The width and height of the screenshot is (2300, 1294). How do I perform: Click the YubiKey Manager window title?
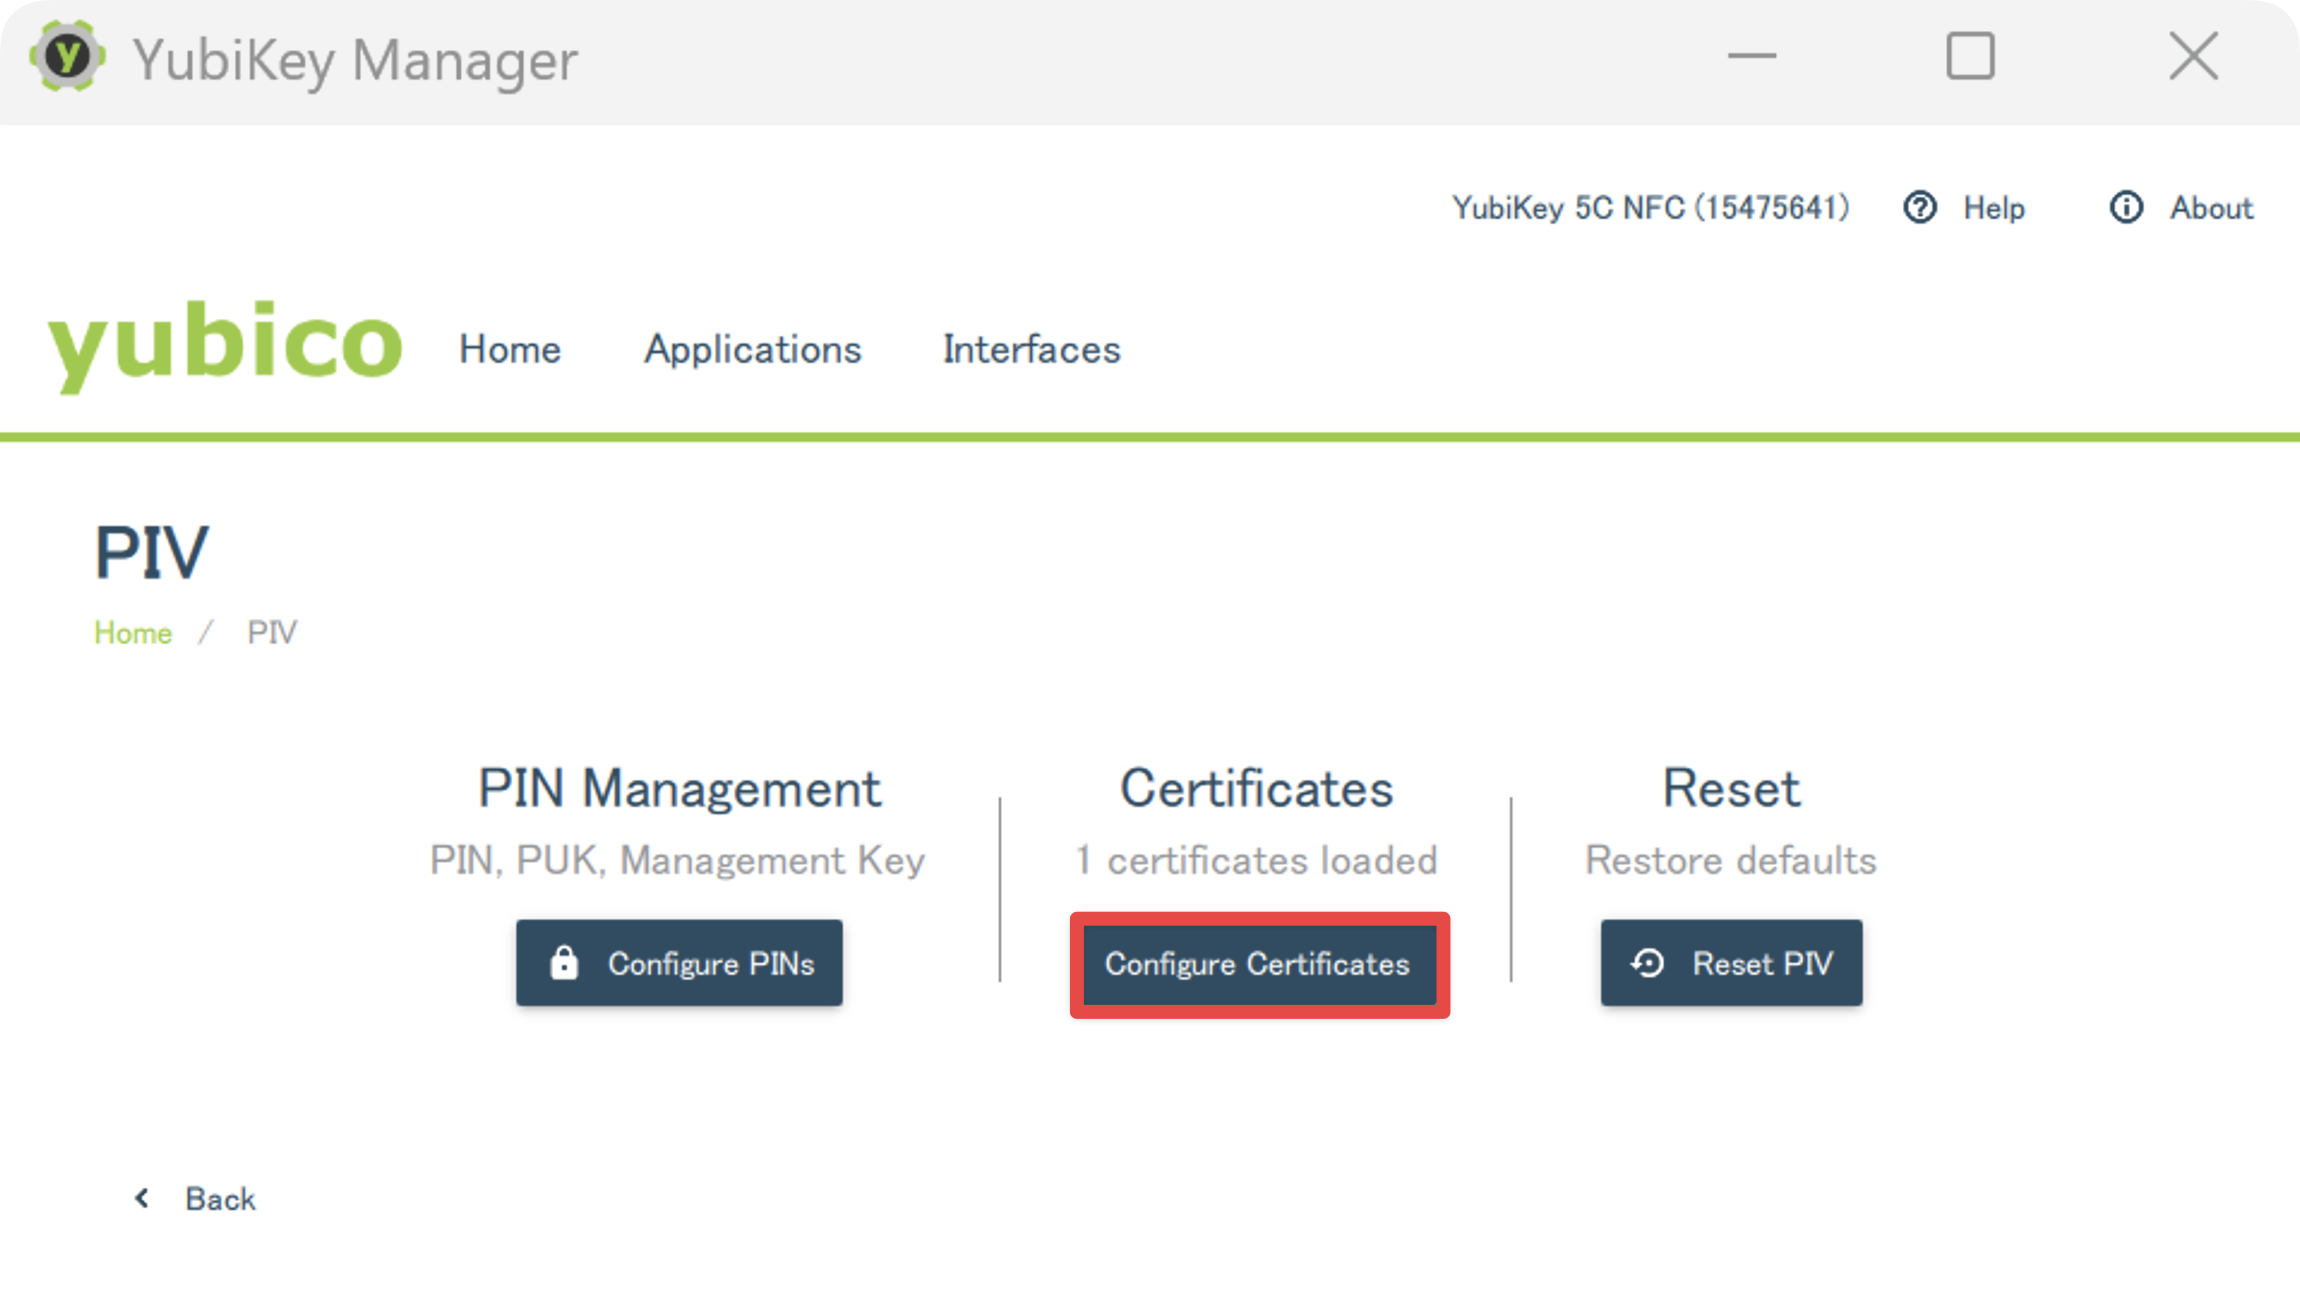pos(355,59)
